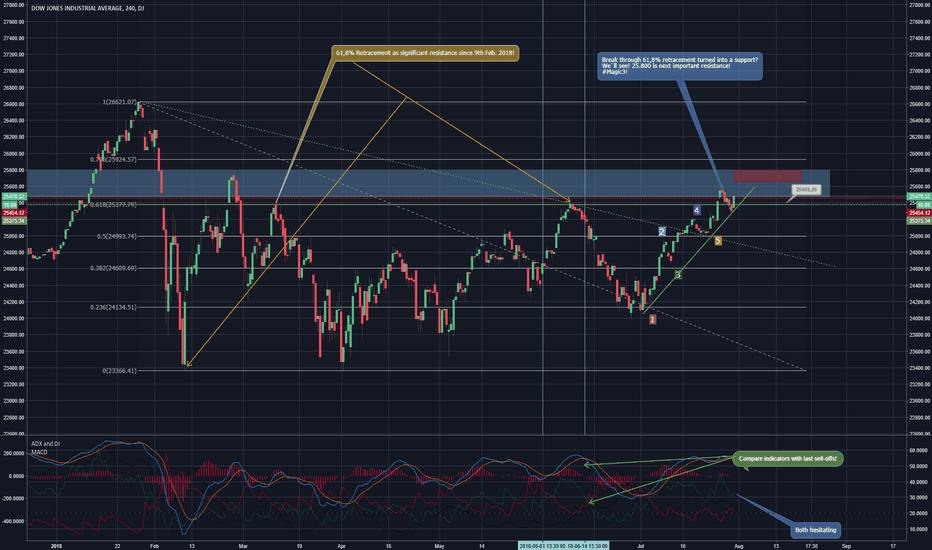
Task: Click the 23400.00 price on right axis
Action: (x=919, y=368)
